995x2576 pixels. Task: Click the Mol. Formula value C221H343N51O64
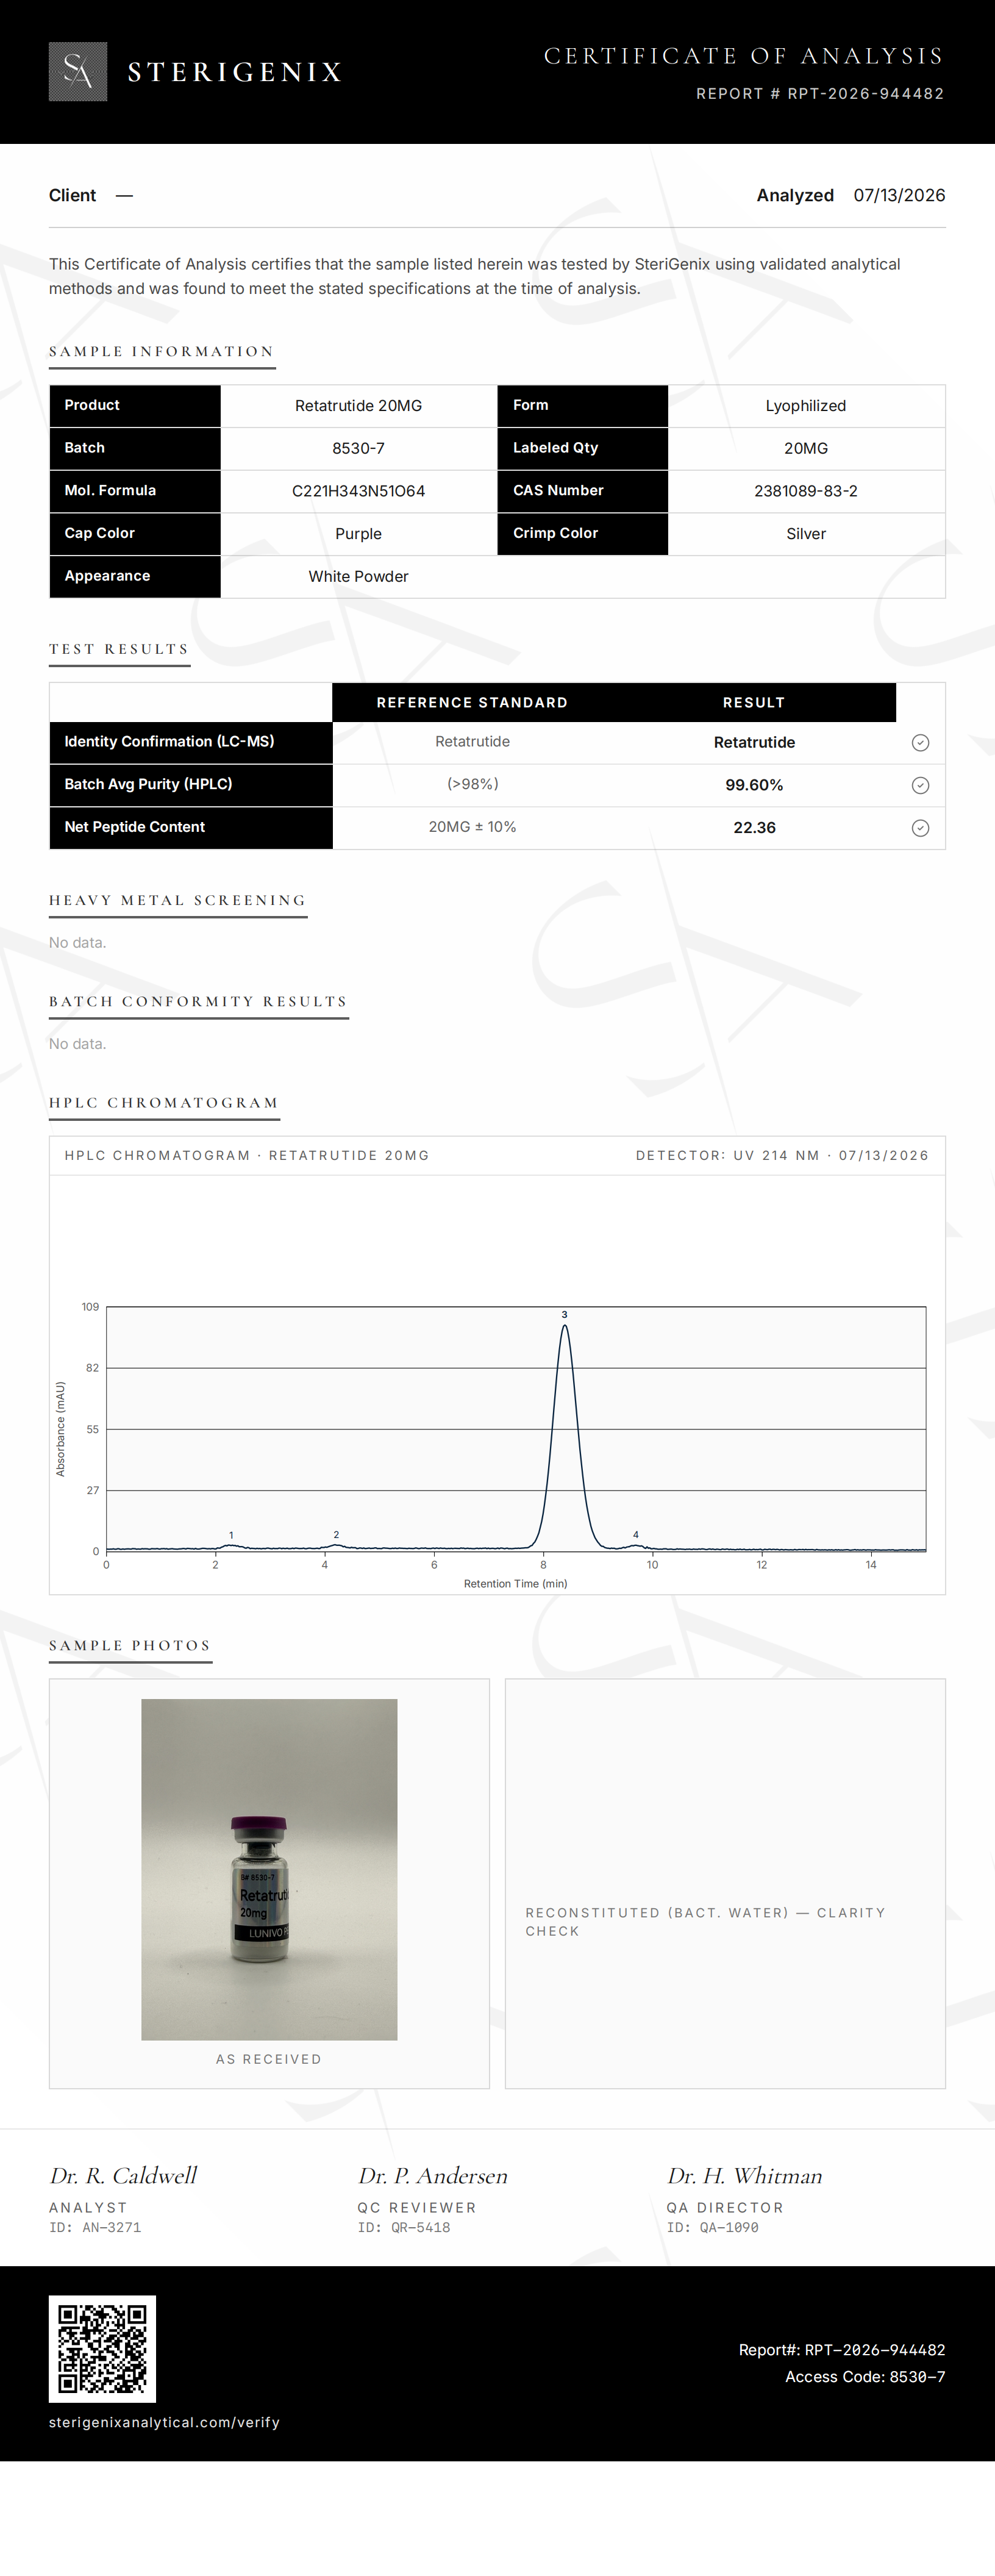tap(358, 491)
